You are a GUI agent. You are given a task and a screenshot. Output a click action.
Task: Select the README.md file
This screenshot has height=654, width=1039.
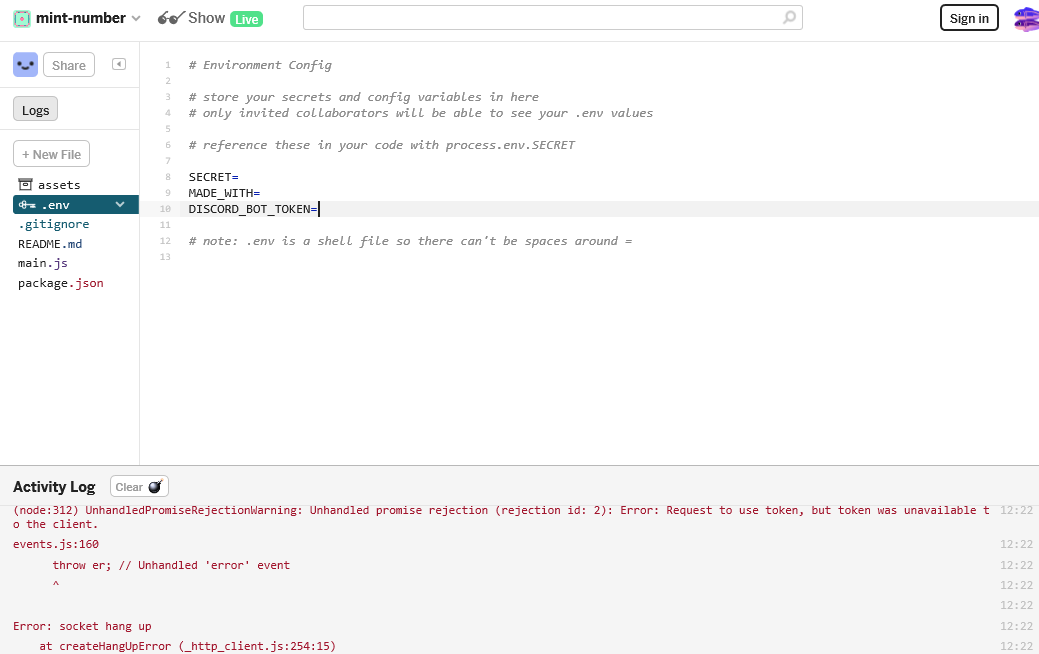50,243
